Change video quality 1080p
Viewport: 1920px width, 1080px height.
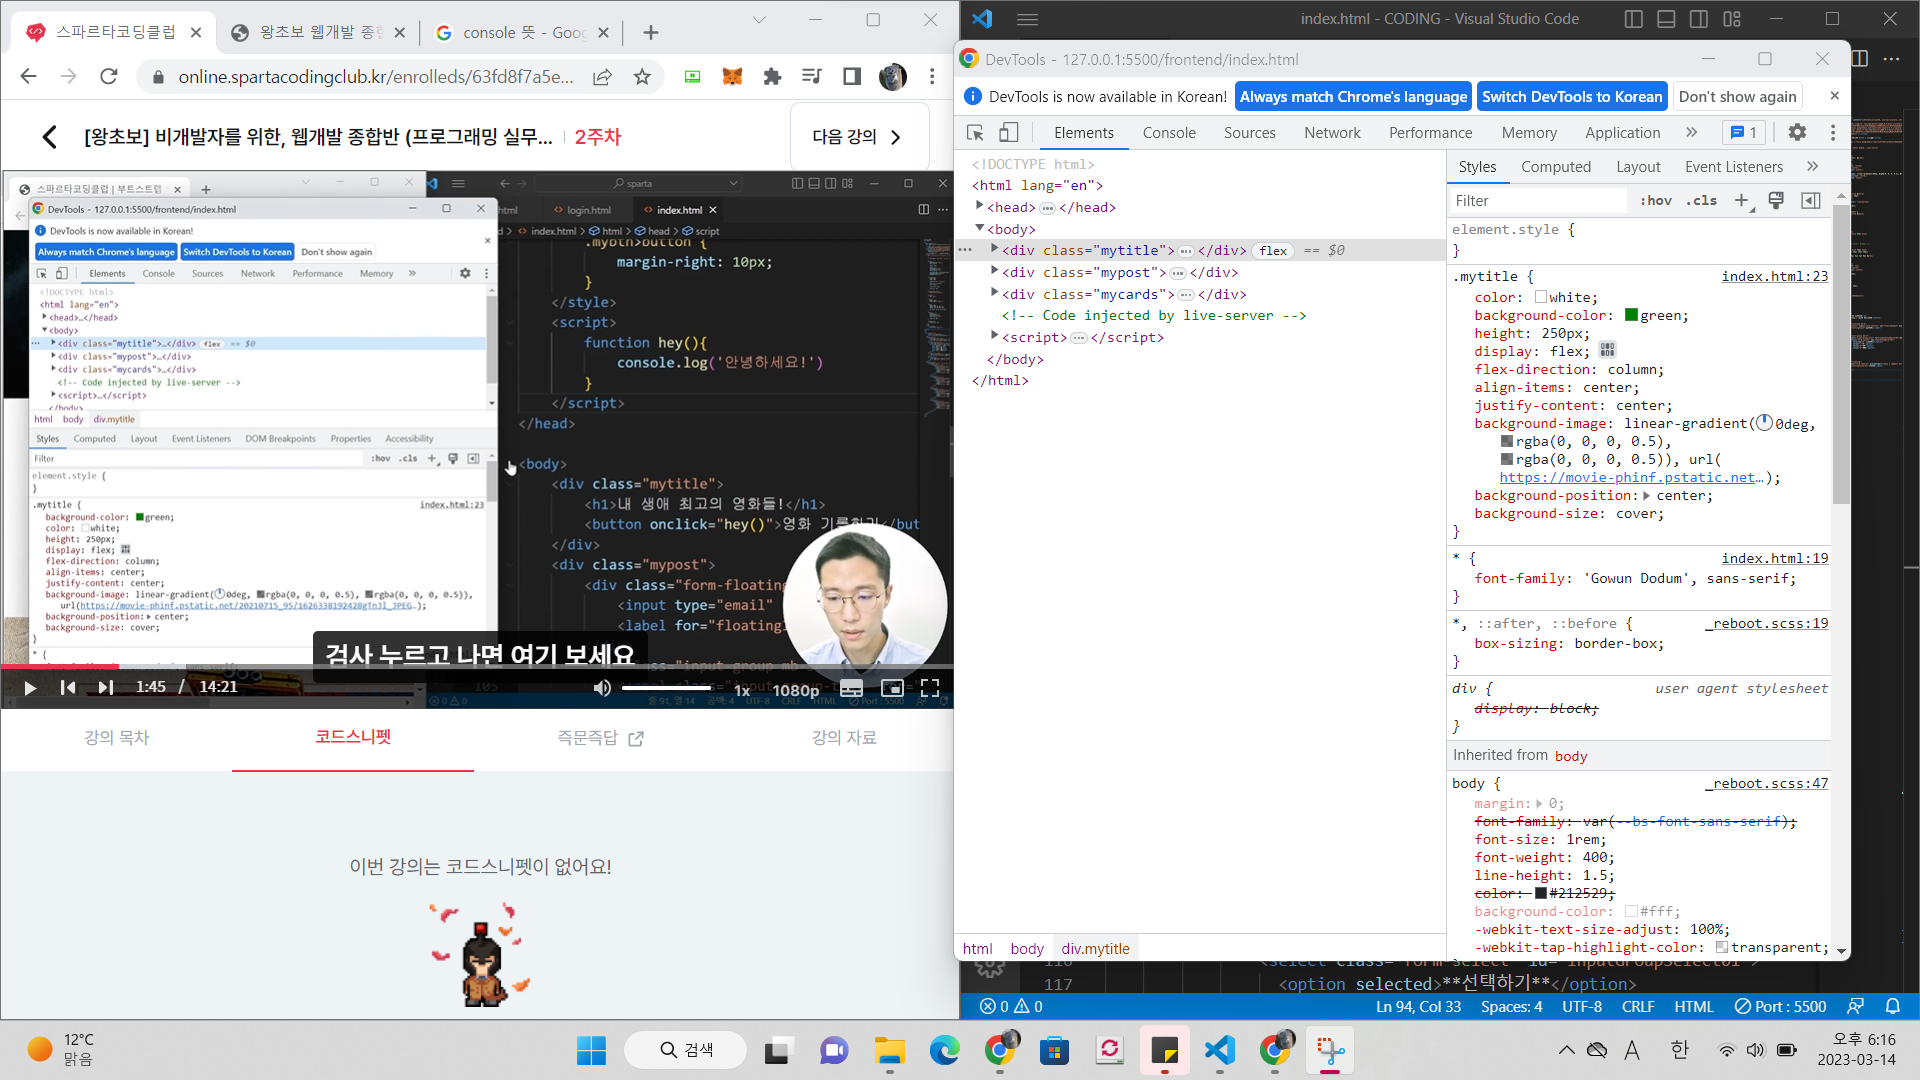(x=796, y=690)
